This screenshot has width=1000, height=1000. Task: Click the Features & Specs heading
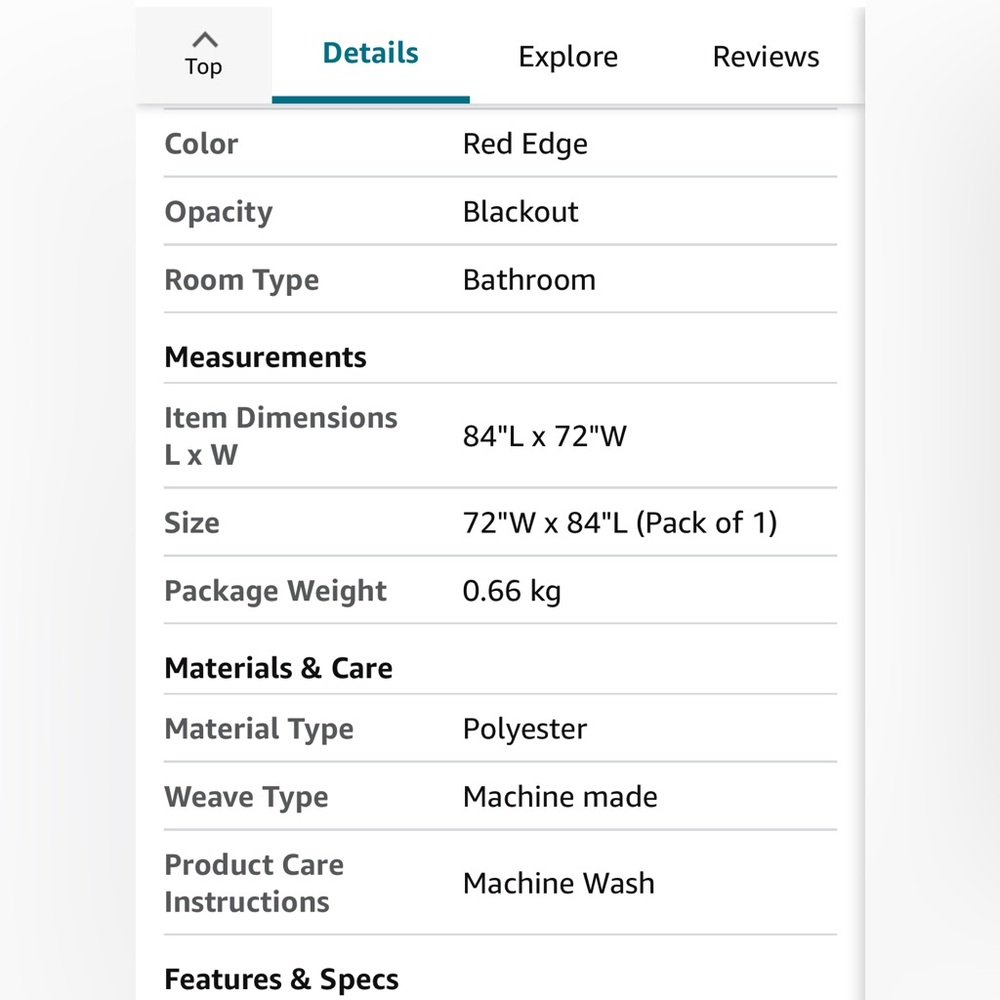pyautogui.click(x=281, y=980)
